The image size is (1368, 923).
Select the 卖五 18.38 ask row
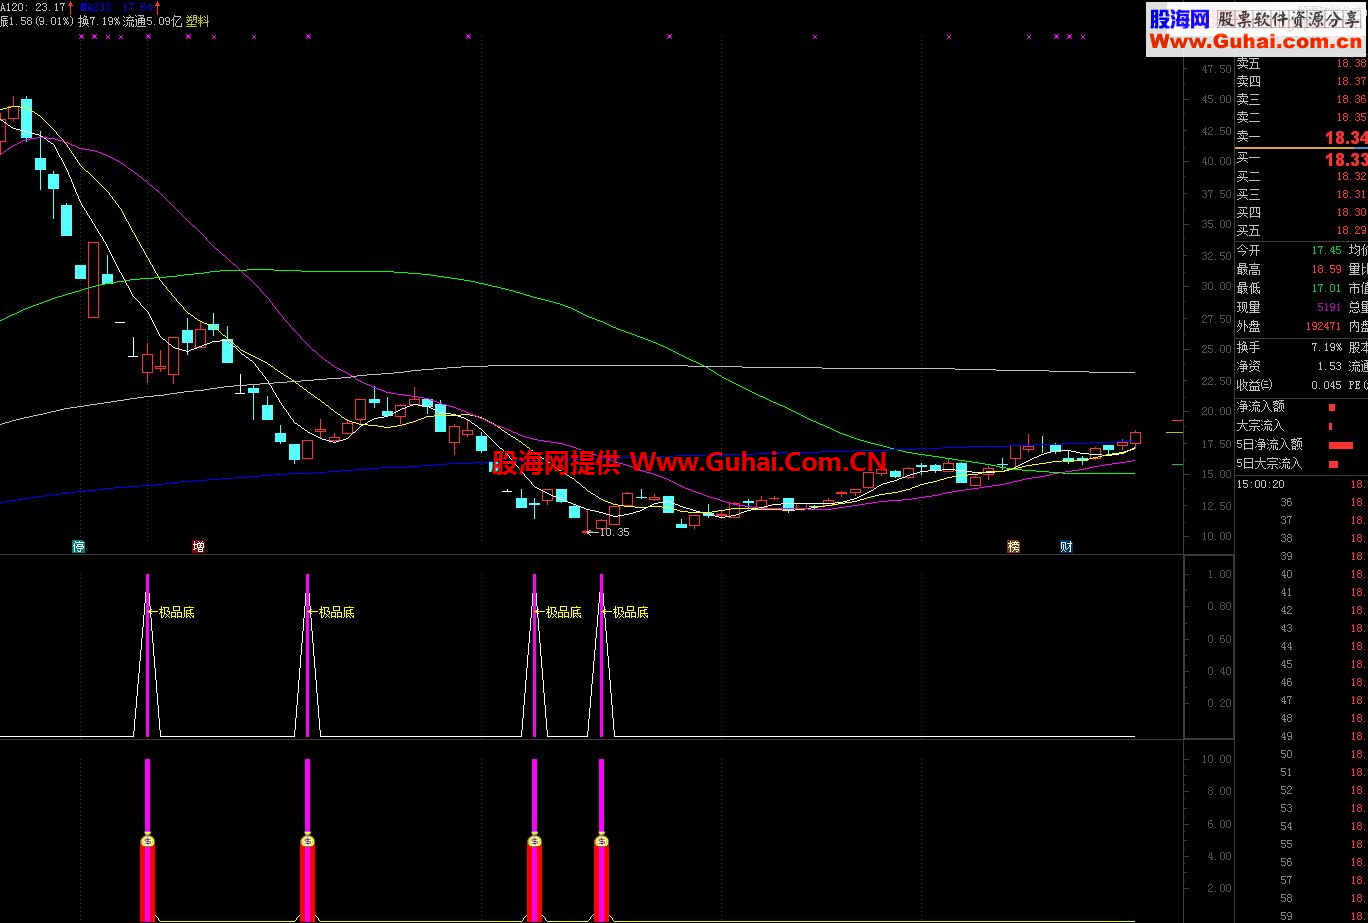tap(1301, 63)
